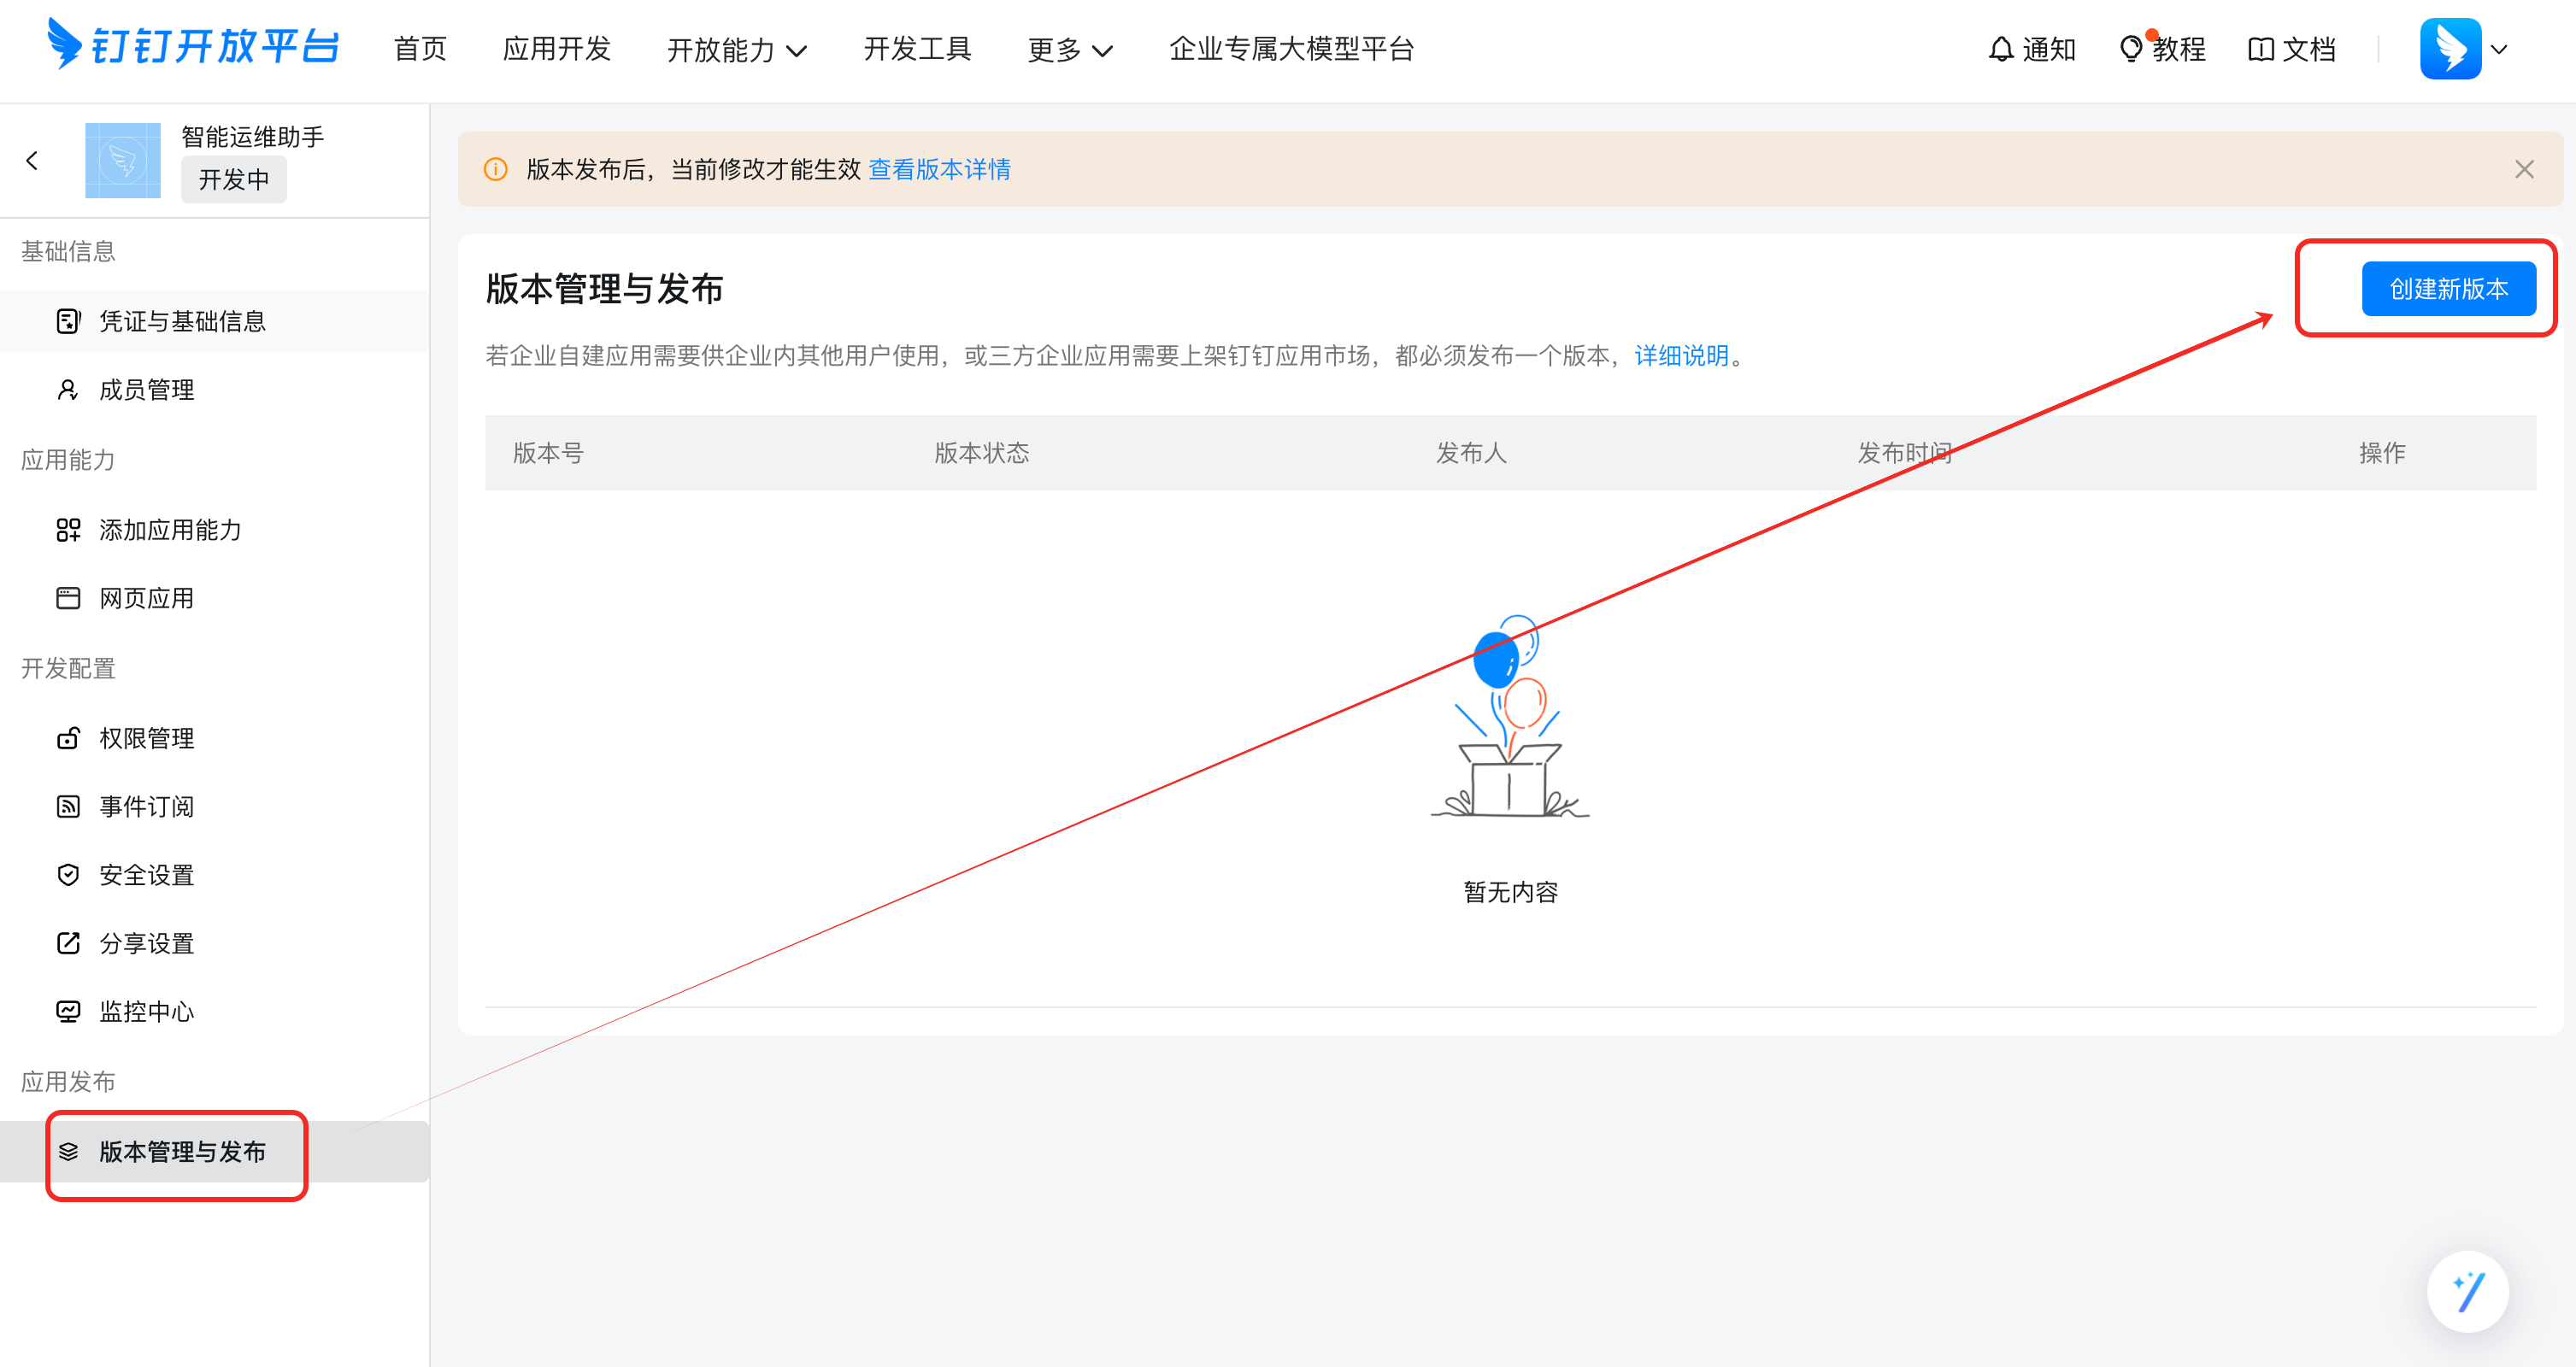2576x1367 pixels.
Task: Select 安全设置 in the sidebar
Action: (x=215, y=874)
